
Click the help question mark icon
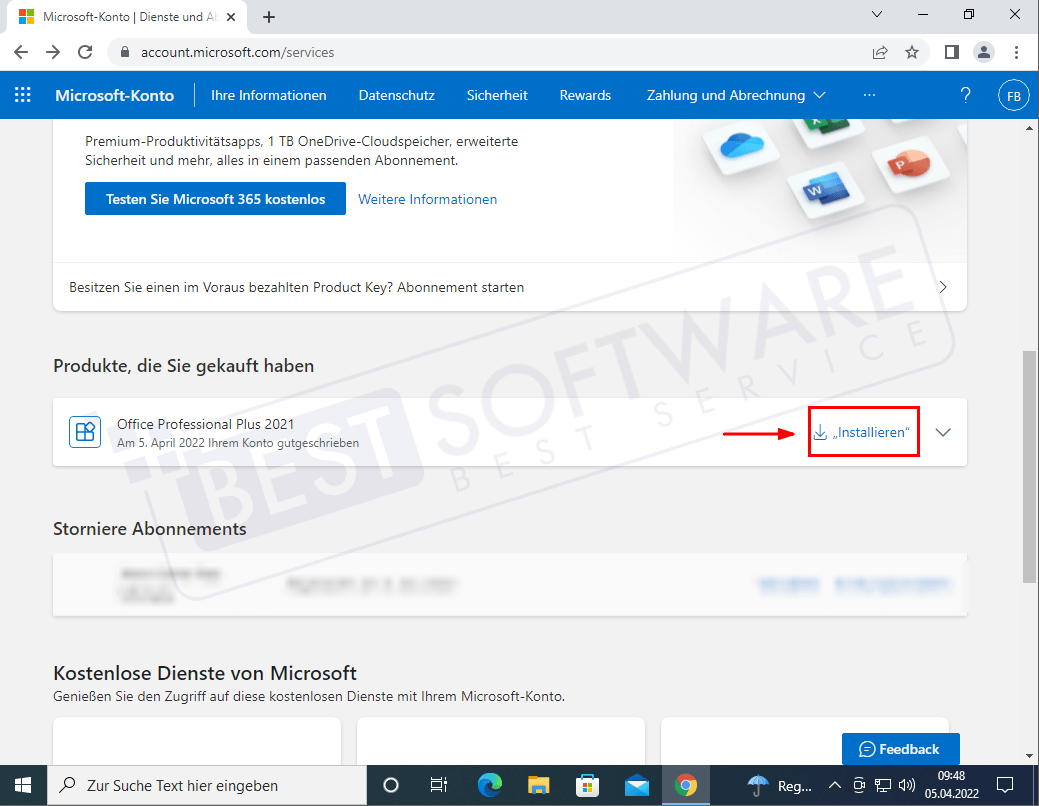coord(965,95)
